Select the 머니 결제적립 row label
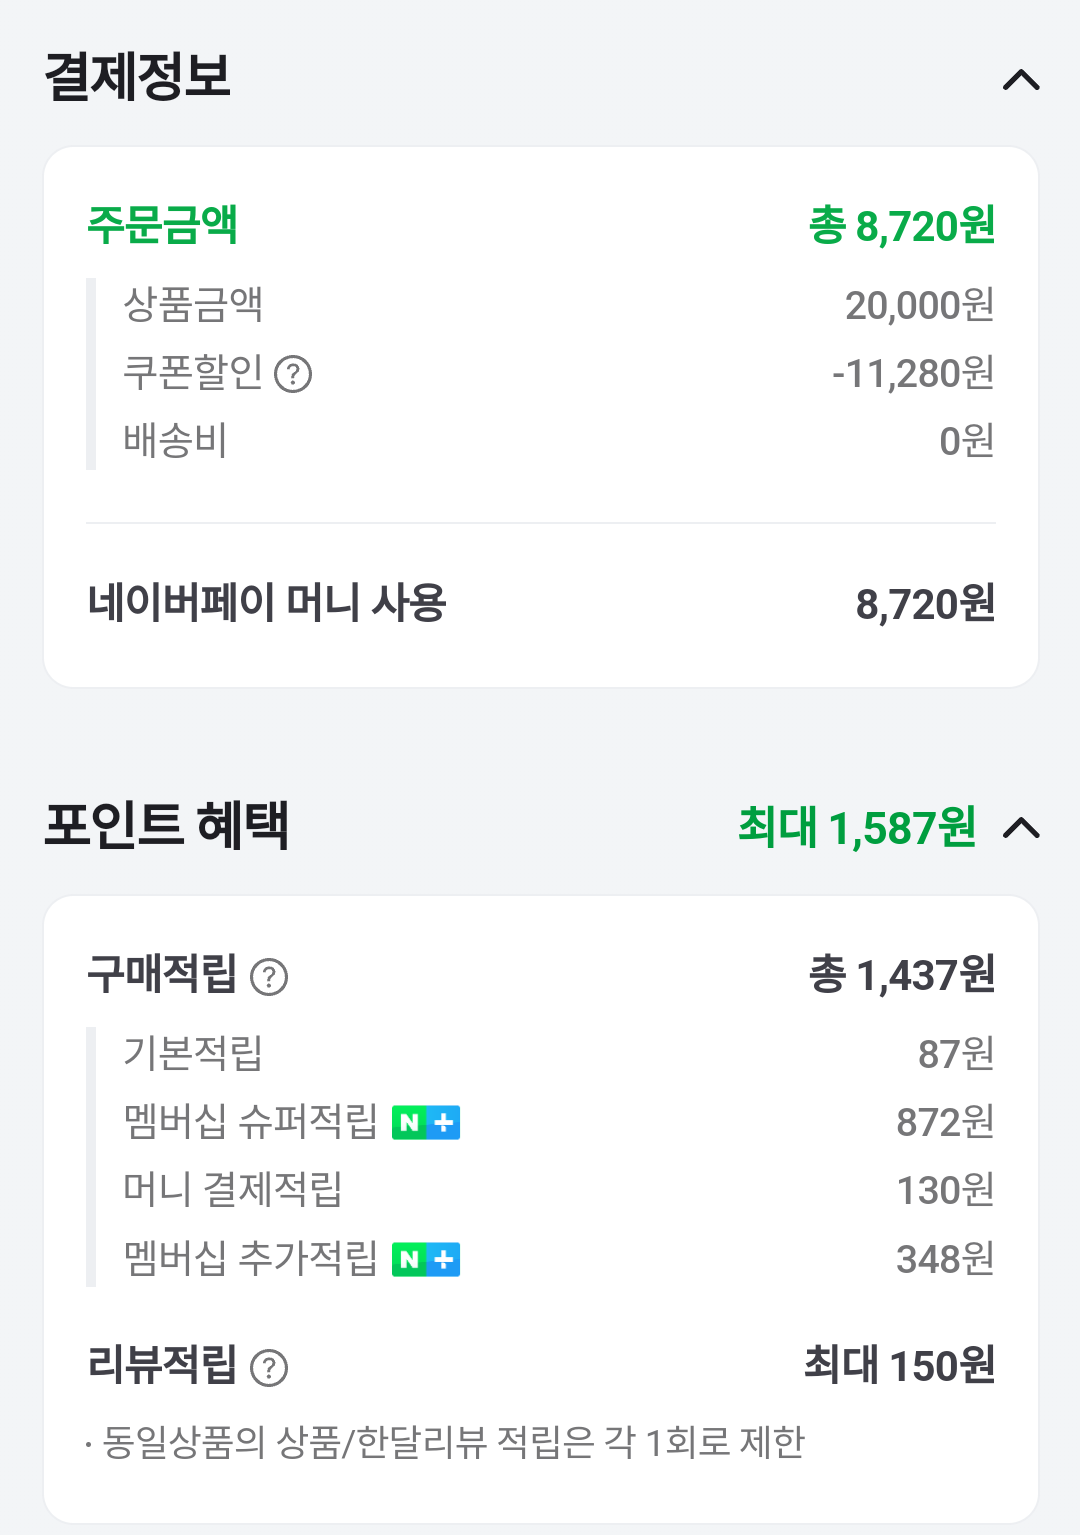Viewport: 1080px width, 1535px height. 232,1189
